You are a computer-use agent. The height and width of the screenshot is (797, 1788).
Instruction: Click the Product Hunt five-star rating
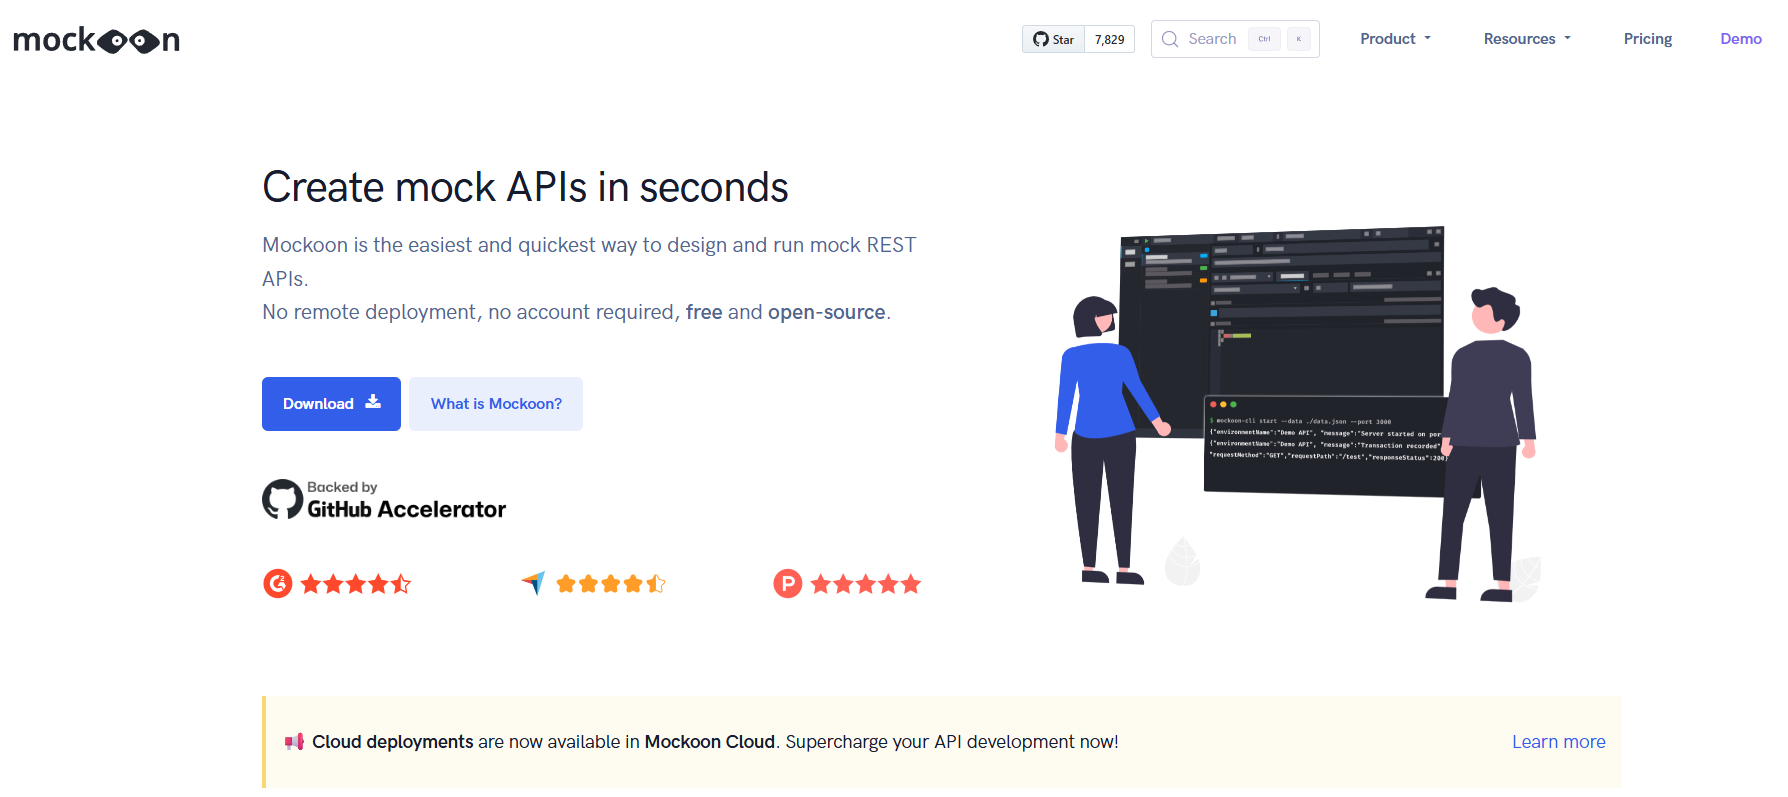coord(865,584)
